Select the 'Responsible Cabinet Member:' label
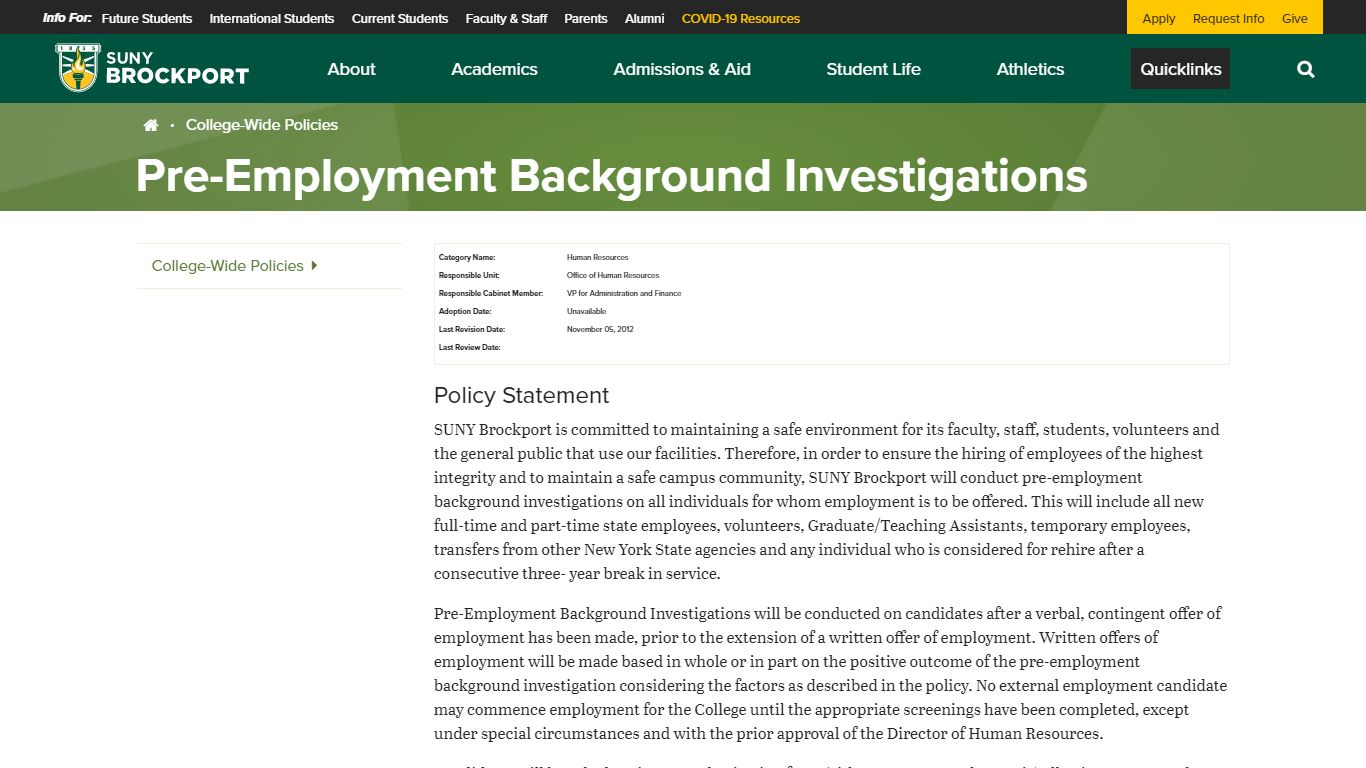Viewport: 1366px width, 768px height. (491, 293)
